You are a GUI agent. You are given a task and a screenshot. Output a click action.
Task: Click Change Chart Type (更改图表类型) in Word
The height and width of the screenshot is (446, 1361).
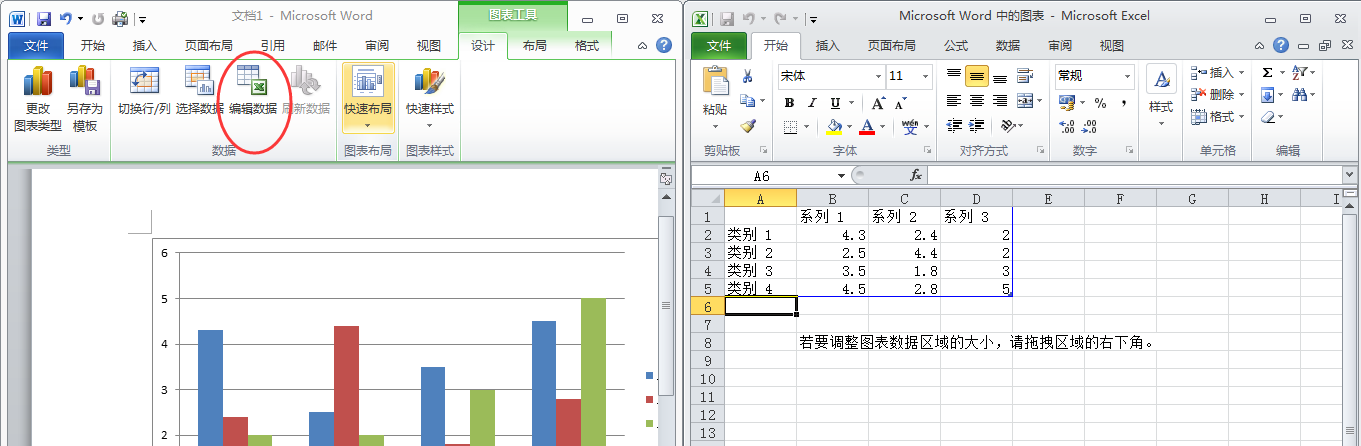point(38,99)
